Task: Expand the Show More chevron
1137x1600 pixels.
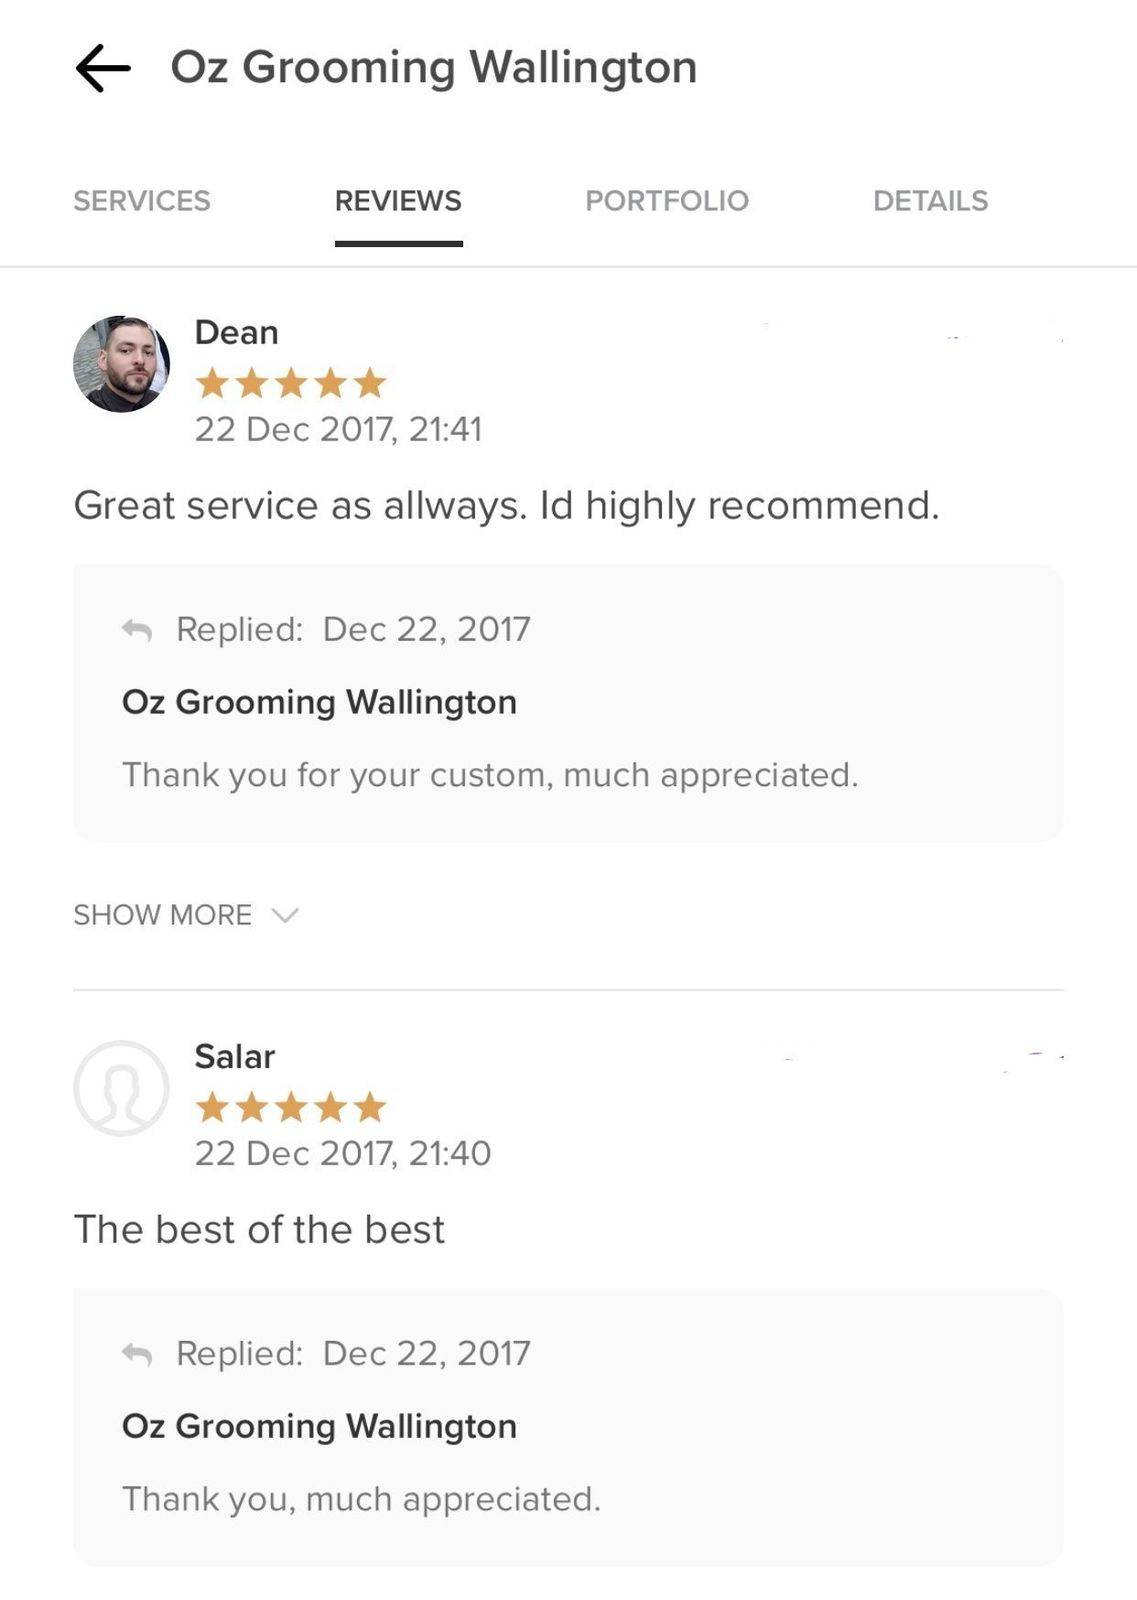Action: 285,915
